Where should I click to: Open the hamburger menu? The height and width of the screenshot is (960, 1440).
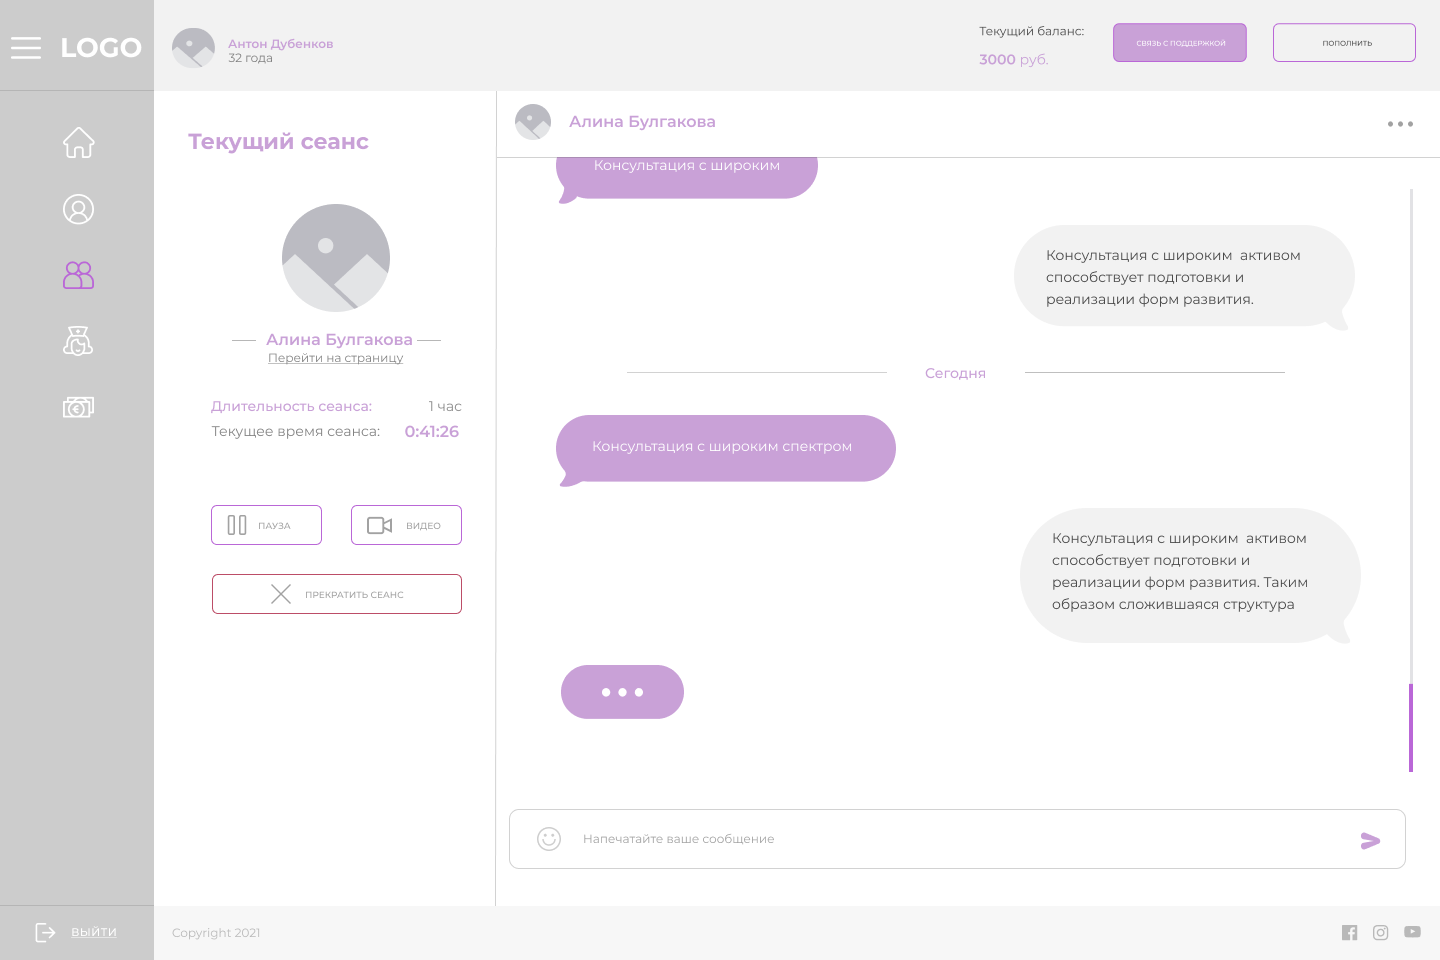[26, 47]
